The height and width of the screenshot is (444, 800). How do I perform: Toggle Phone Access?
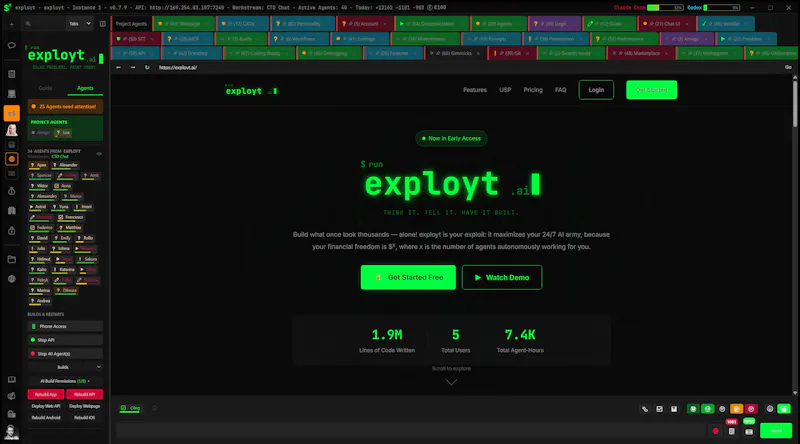pos(65,326)
